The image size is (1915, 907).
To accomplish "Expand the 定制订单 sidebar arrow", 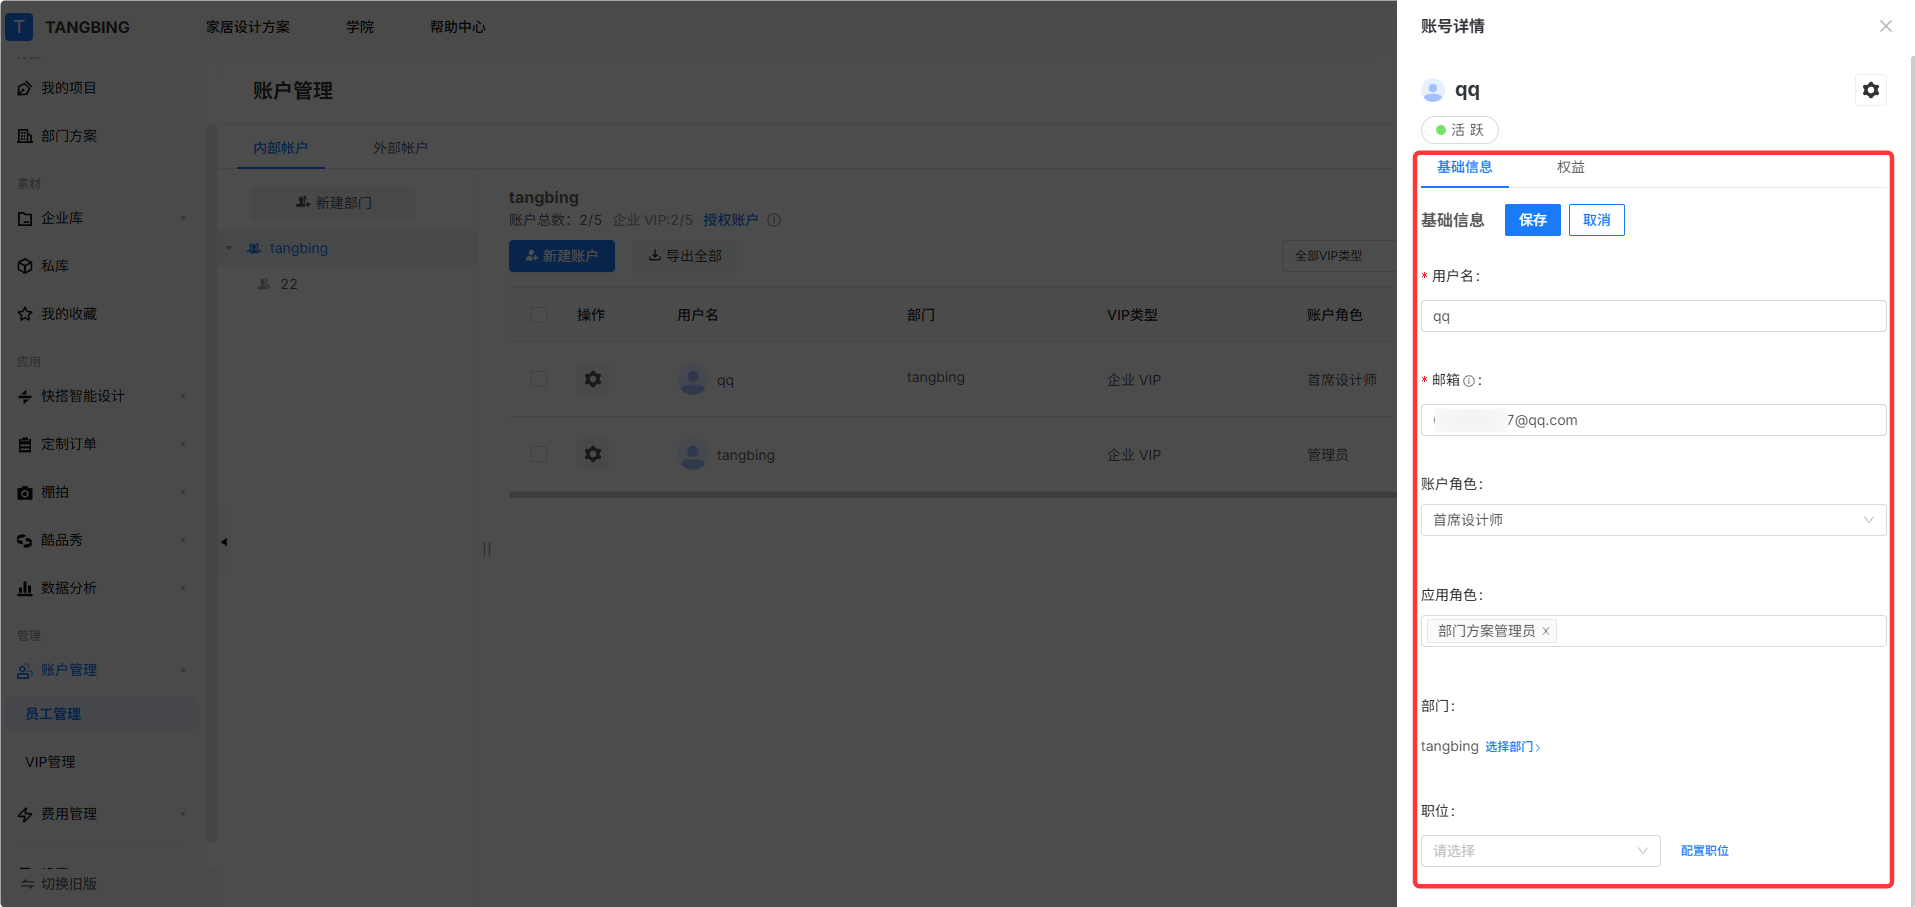I will coord(183,444).
